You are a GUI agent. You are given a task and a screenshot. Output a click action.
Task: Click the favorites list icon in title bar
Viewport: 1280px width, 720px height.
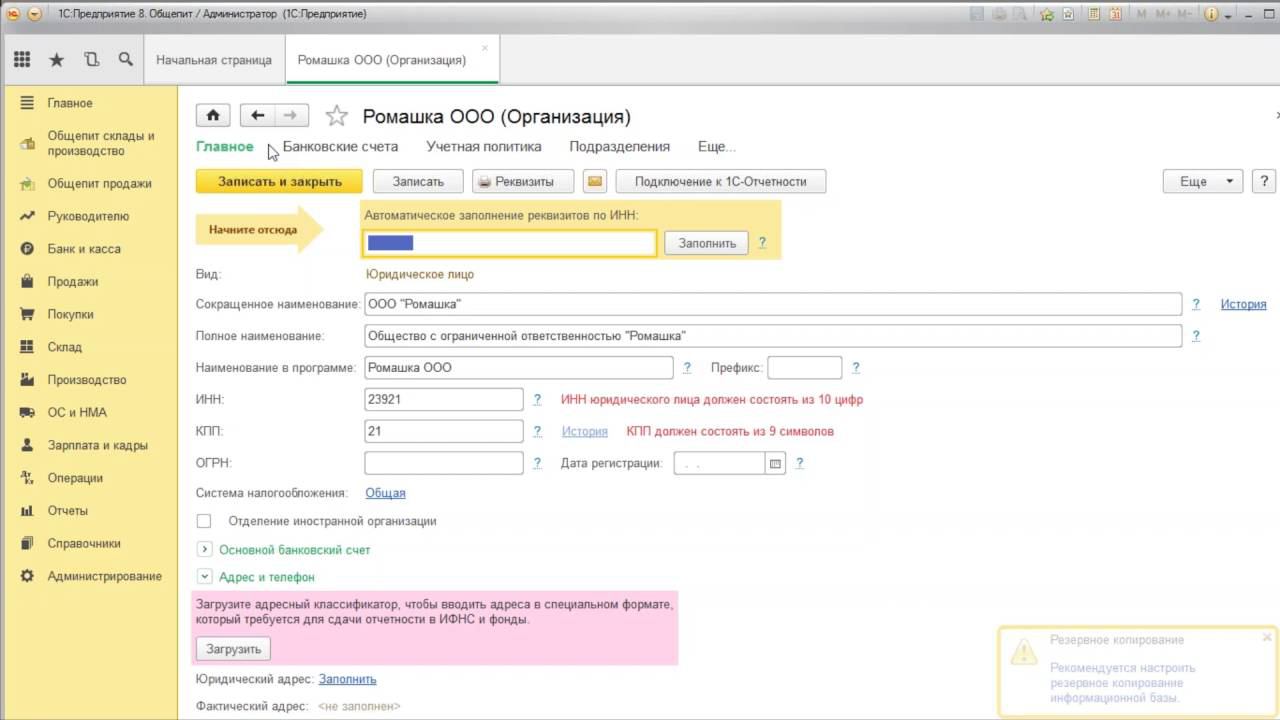point(1069,14)
